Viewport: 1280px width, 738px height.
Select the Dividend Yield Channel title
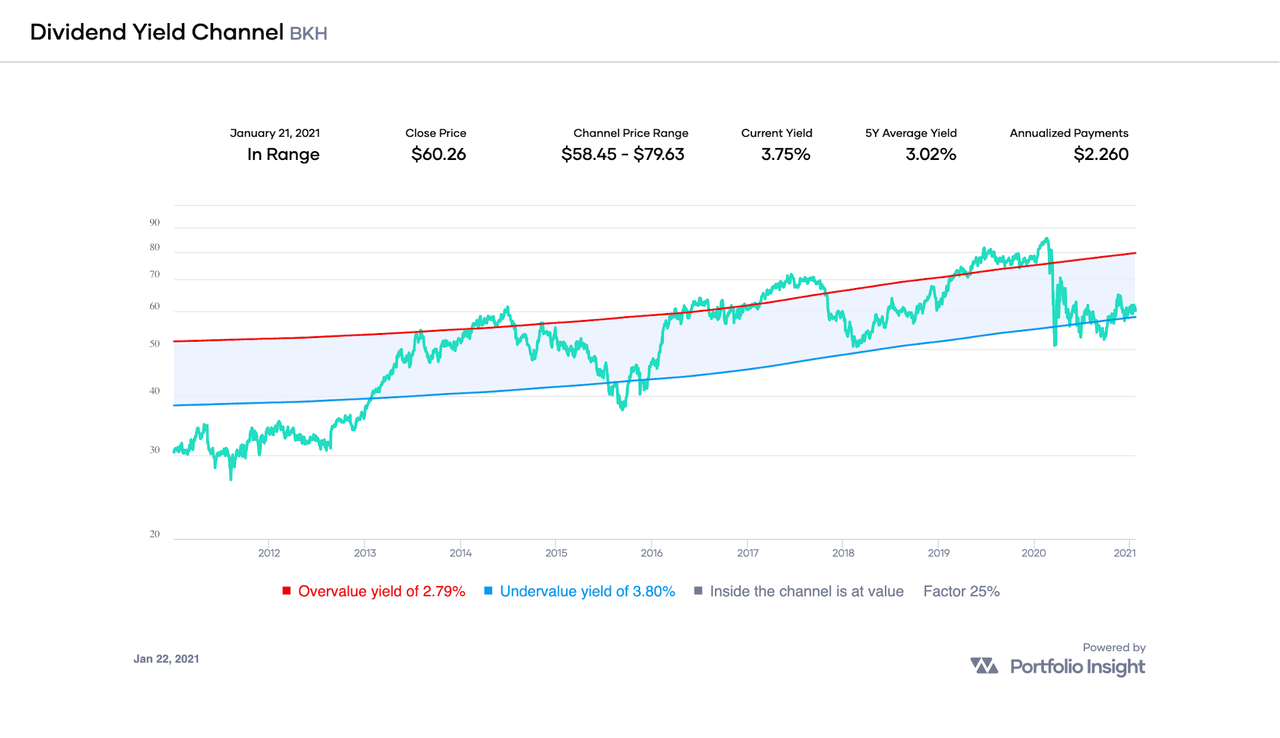point(156,31)
